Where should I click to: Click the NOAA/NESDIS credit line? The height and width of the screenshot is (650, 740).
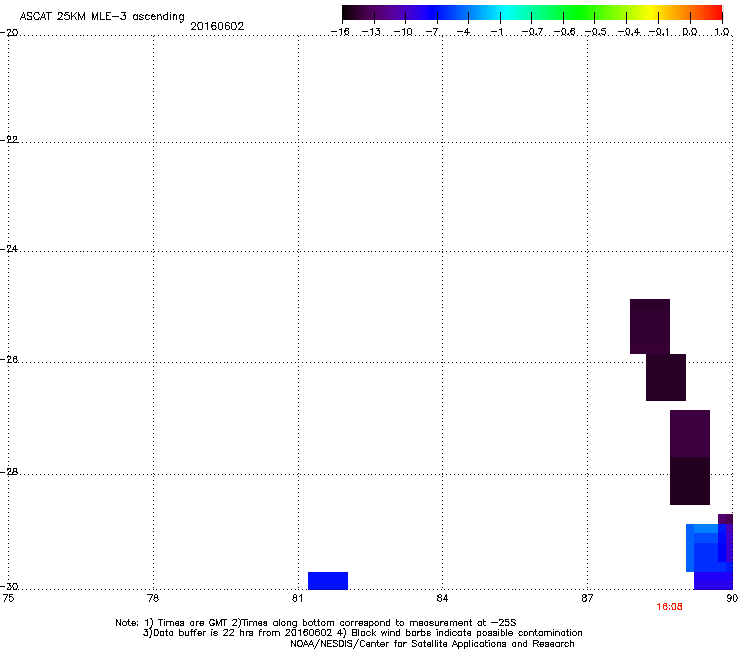pyautogui.click(x=432, y=644)
